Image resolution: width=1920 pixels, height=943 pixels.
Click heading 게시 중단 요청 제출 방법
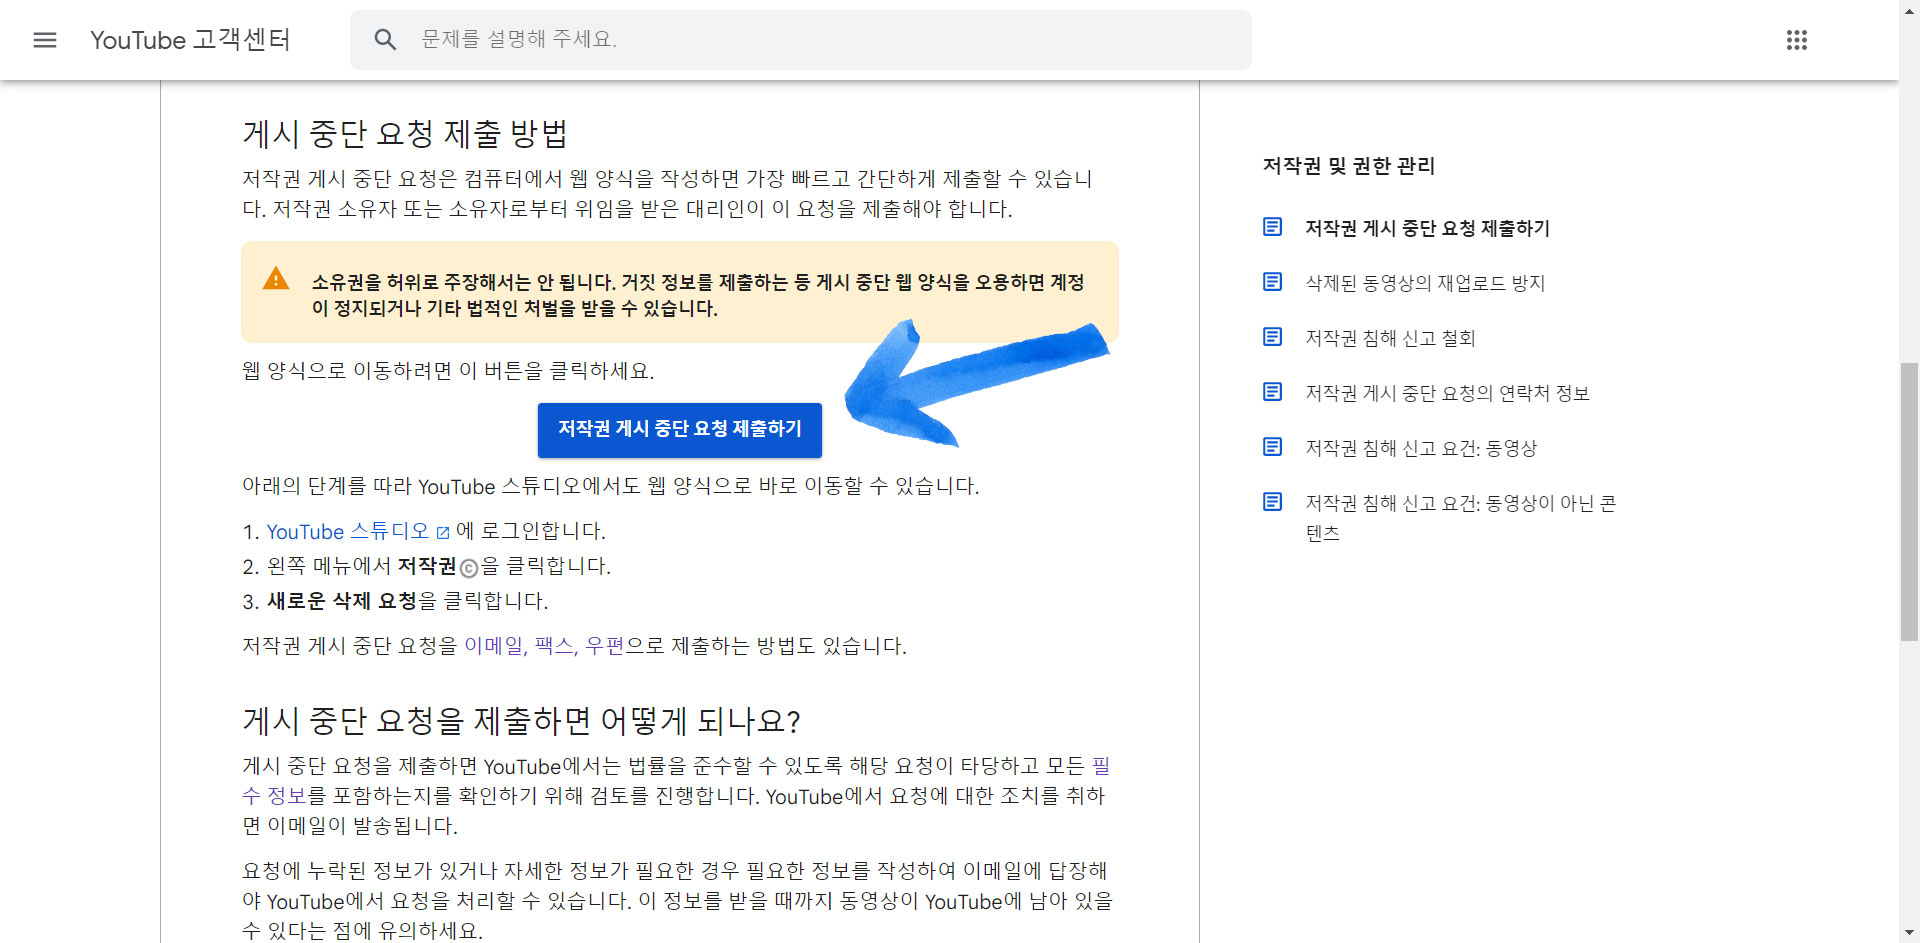(405, 134)
